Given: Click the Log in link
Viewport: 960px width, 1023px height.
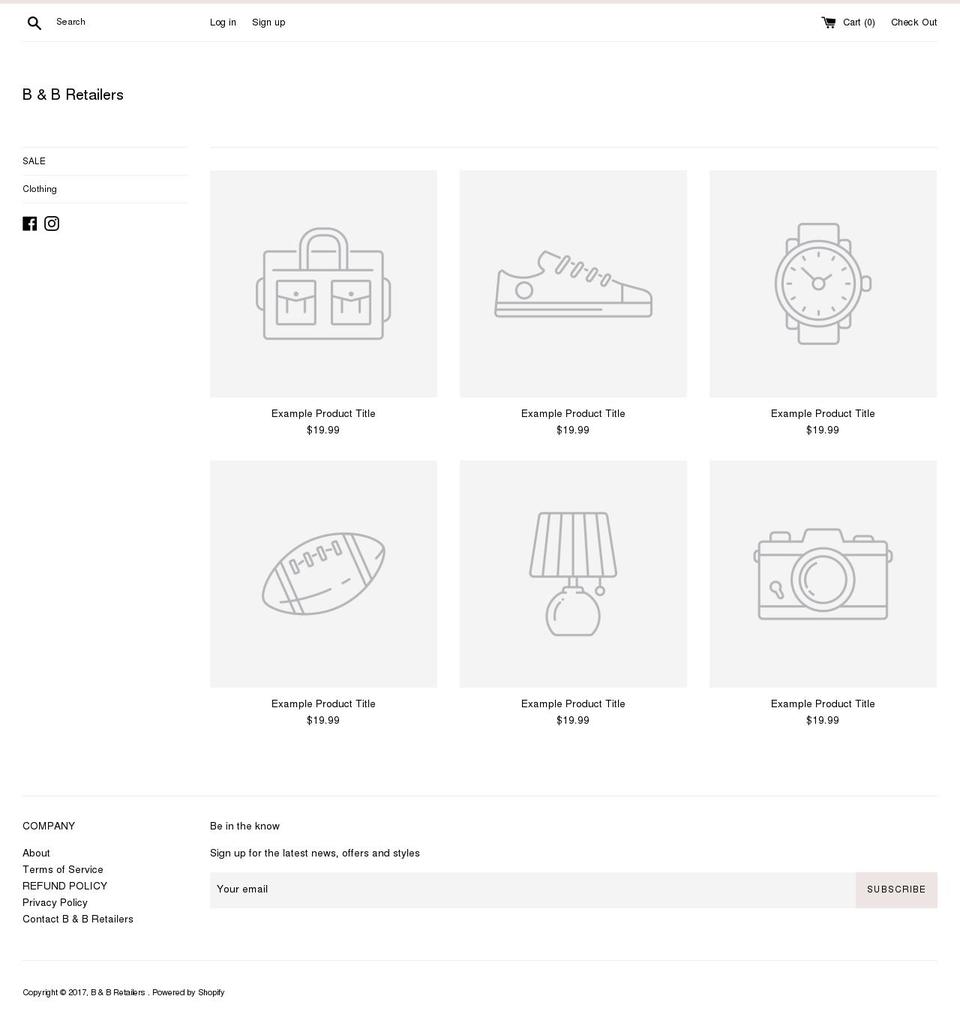Looking at the screenshot, I should (x=222, y=22).
